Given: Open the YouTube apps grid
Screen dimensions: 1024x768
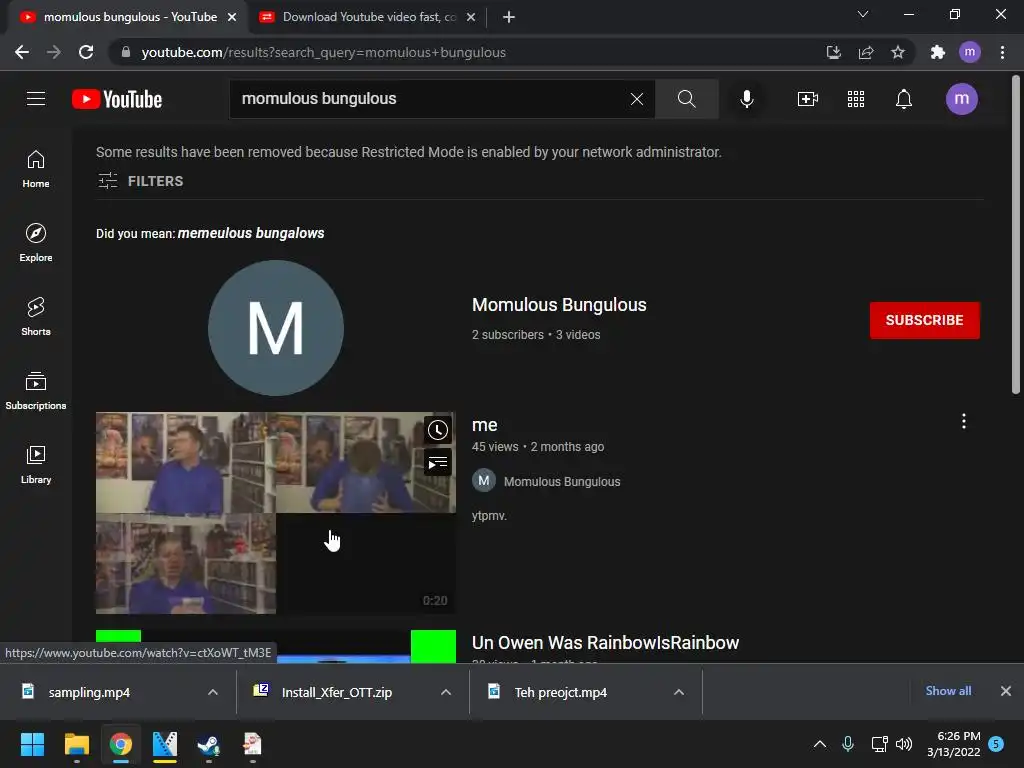Looking at the screenshot, I should pos(856,99).
